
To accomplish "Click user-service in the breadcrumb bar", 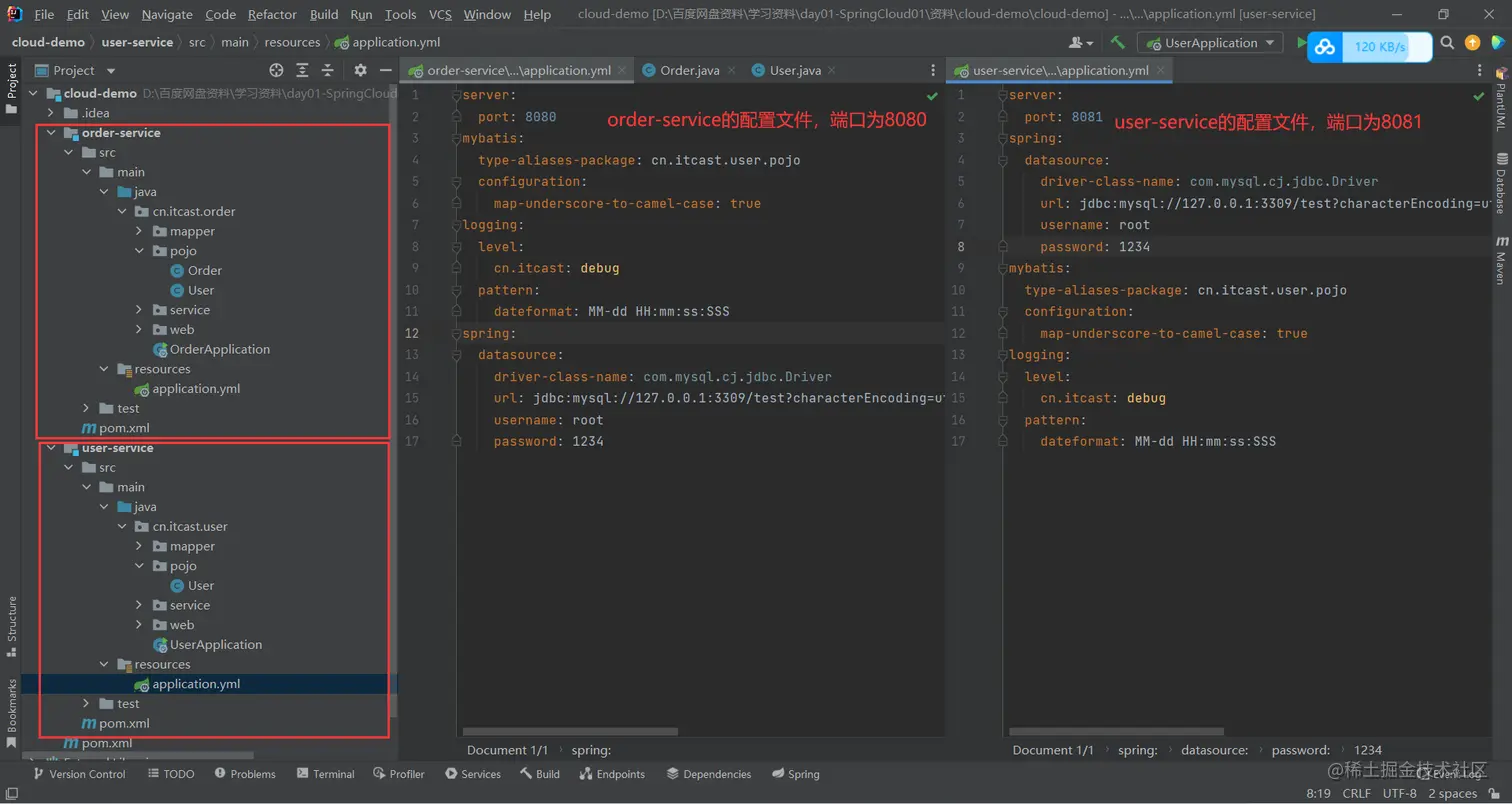I will (137, 42).
